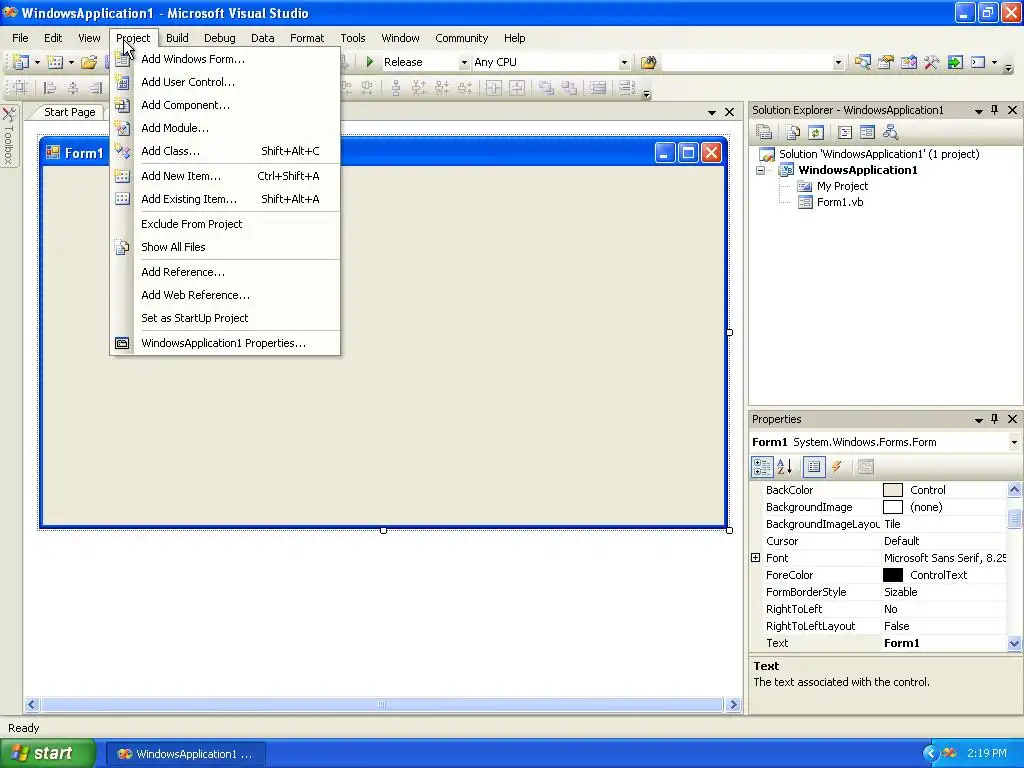
Task: Open the Build menu
Action: coord(177,38)
